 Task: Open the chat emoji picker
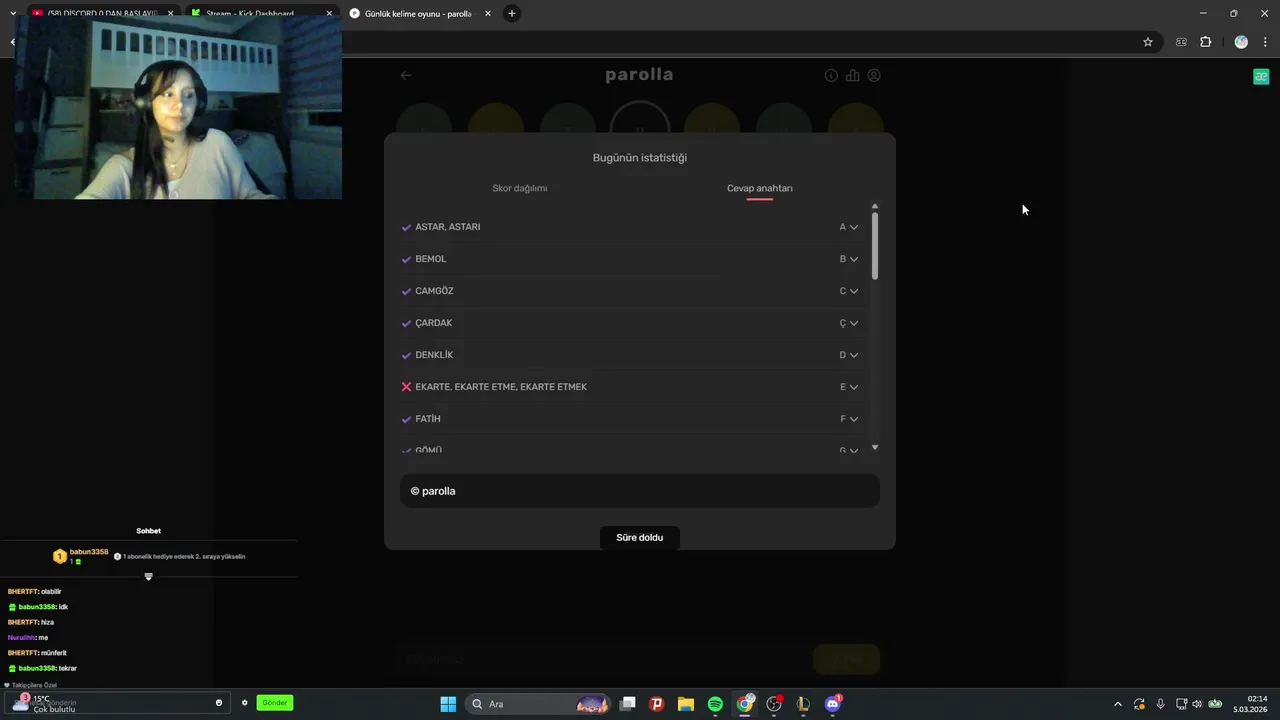[219, 703]
